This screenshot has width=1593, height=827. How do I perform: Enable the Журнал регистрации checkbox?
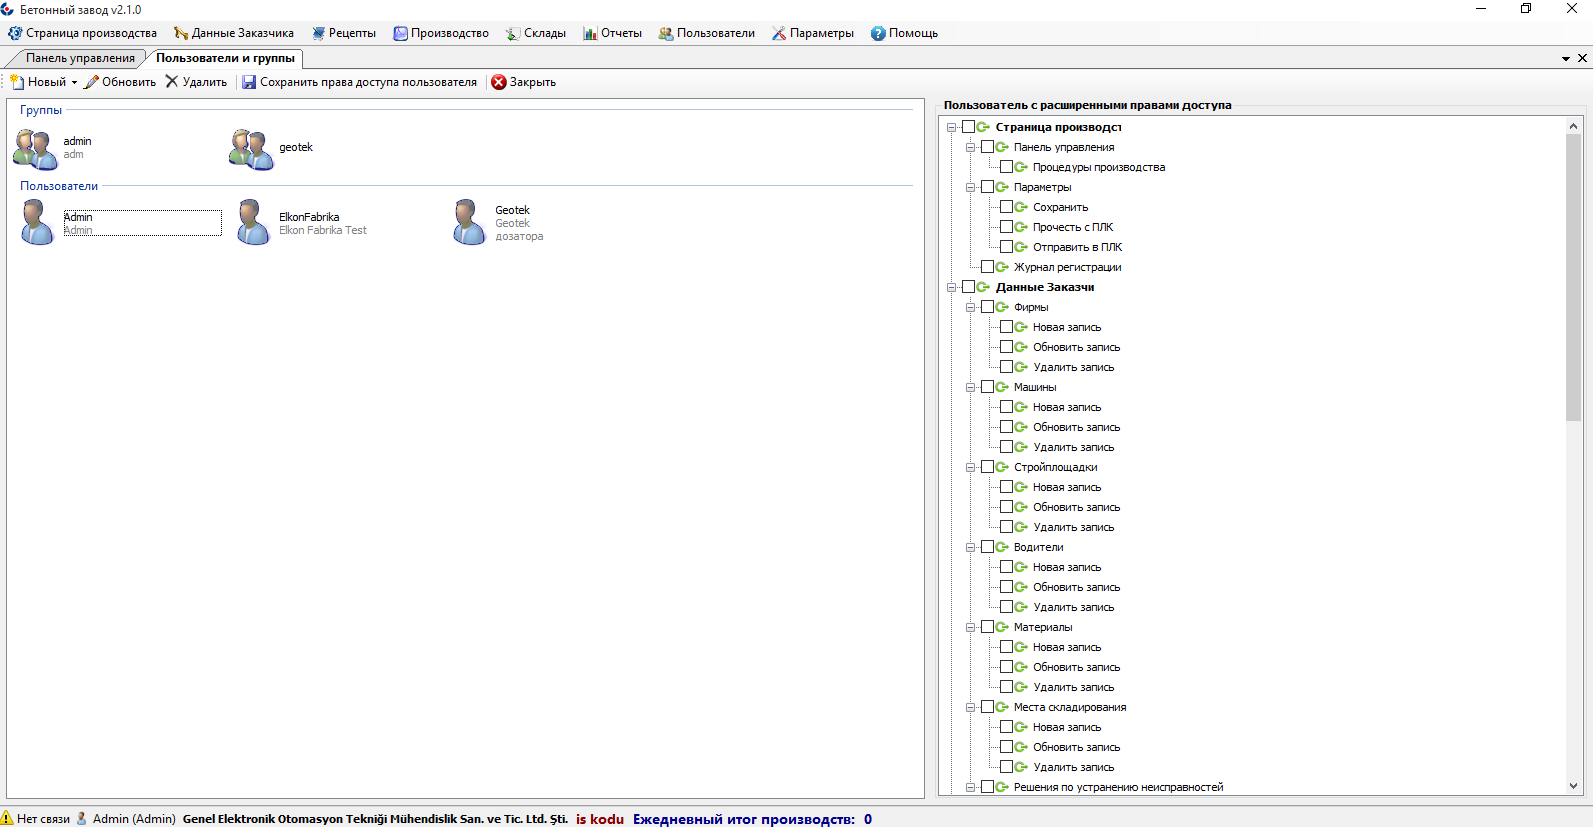[987, 267]
